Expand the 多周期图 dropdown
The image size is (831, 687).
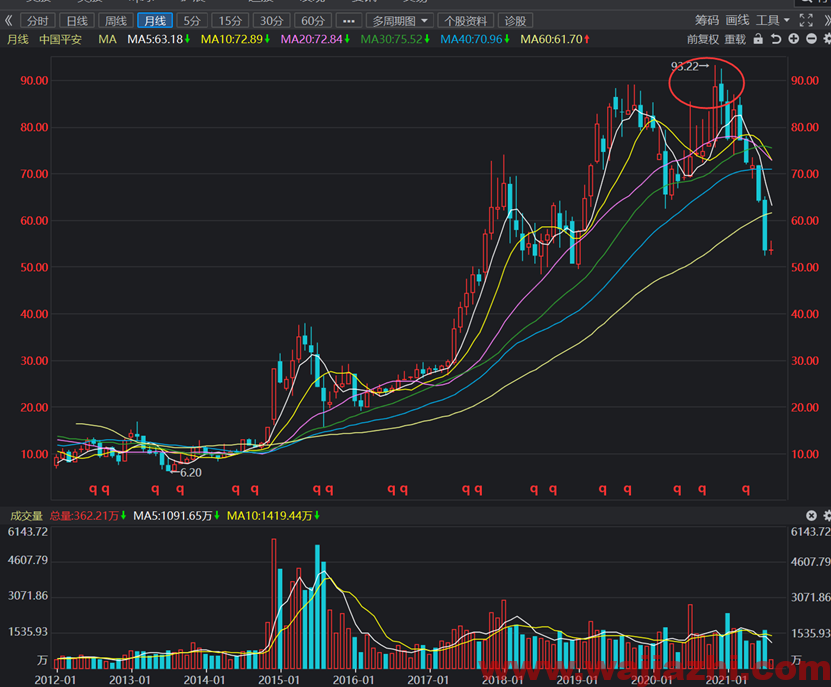click(400, 21)
